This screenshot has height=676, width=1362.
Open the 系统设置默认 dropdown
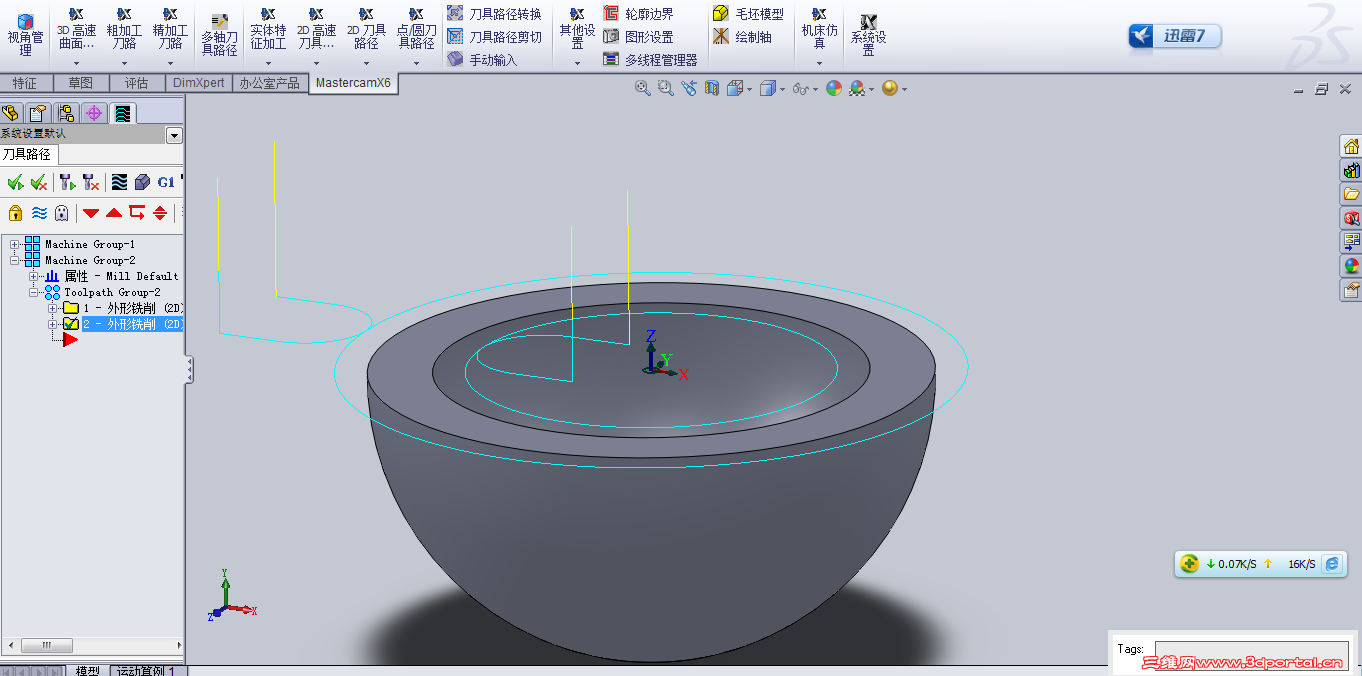tap(174, 135)
